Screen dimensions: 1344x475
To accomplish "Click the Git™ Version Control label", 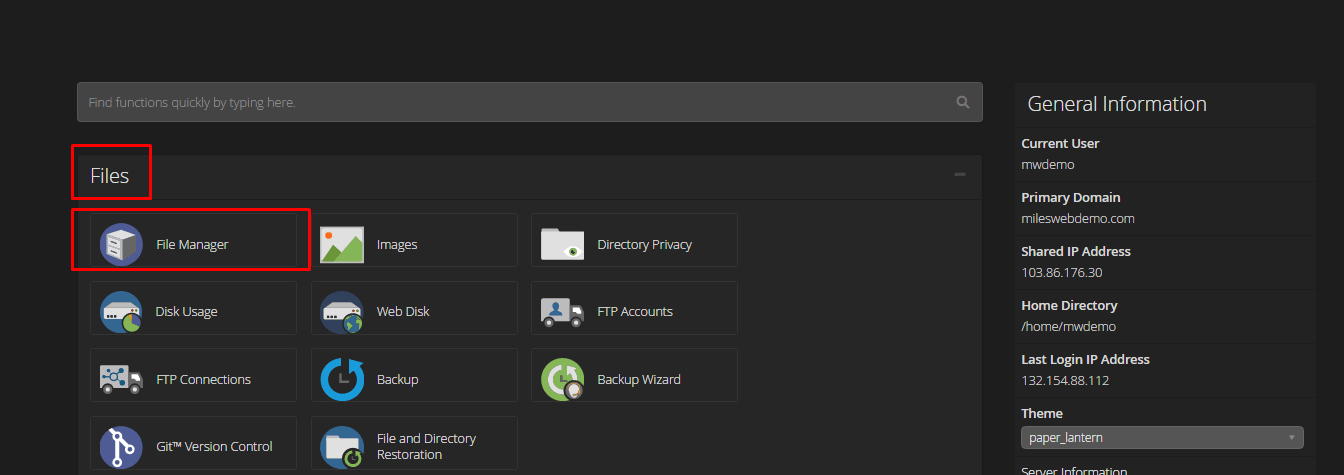I will (214, 446).
